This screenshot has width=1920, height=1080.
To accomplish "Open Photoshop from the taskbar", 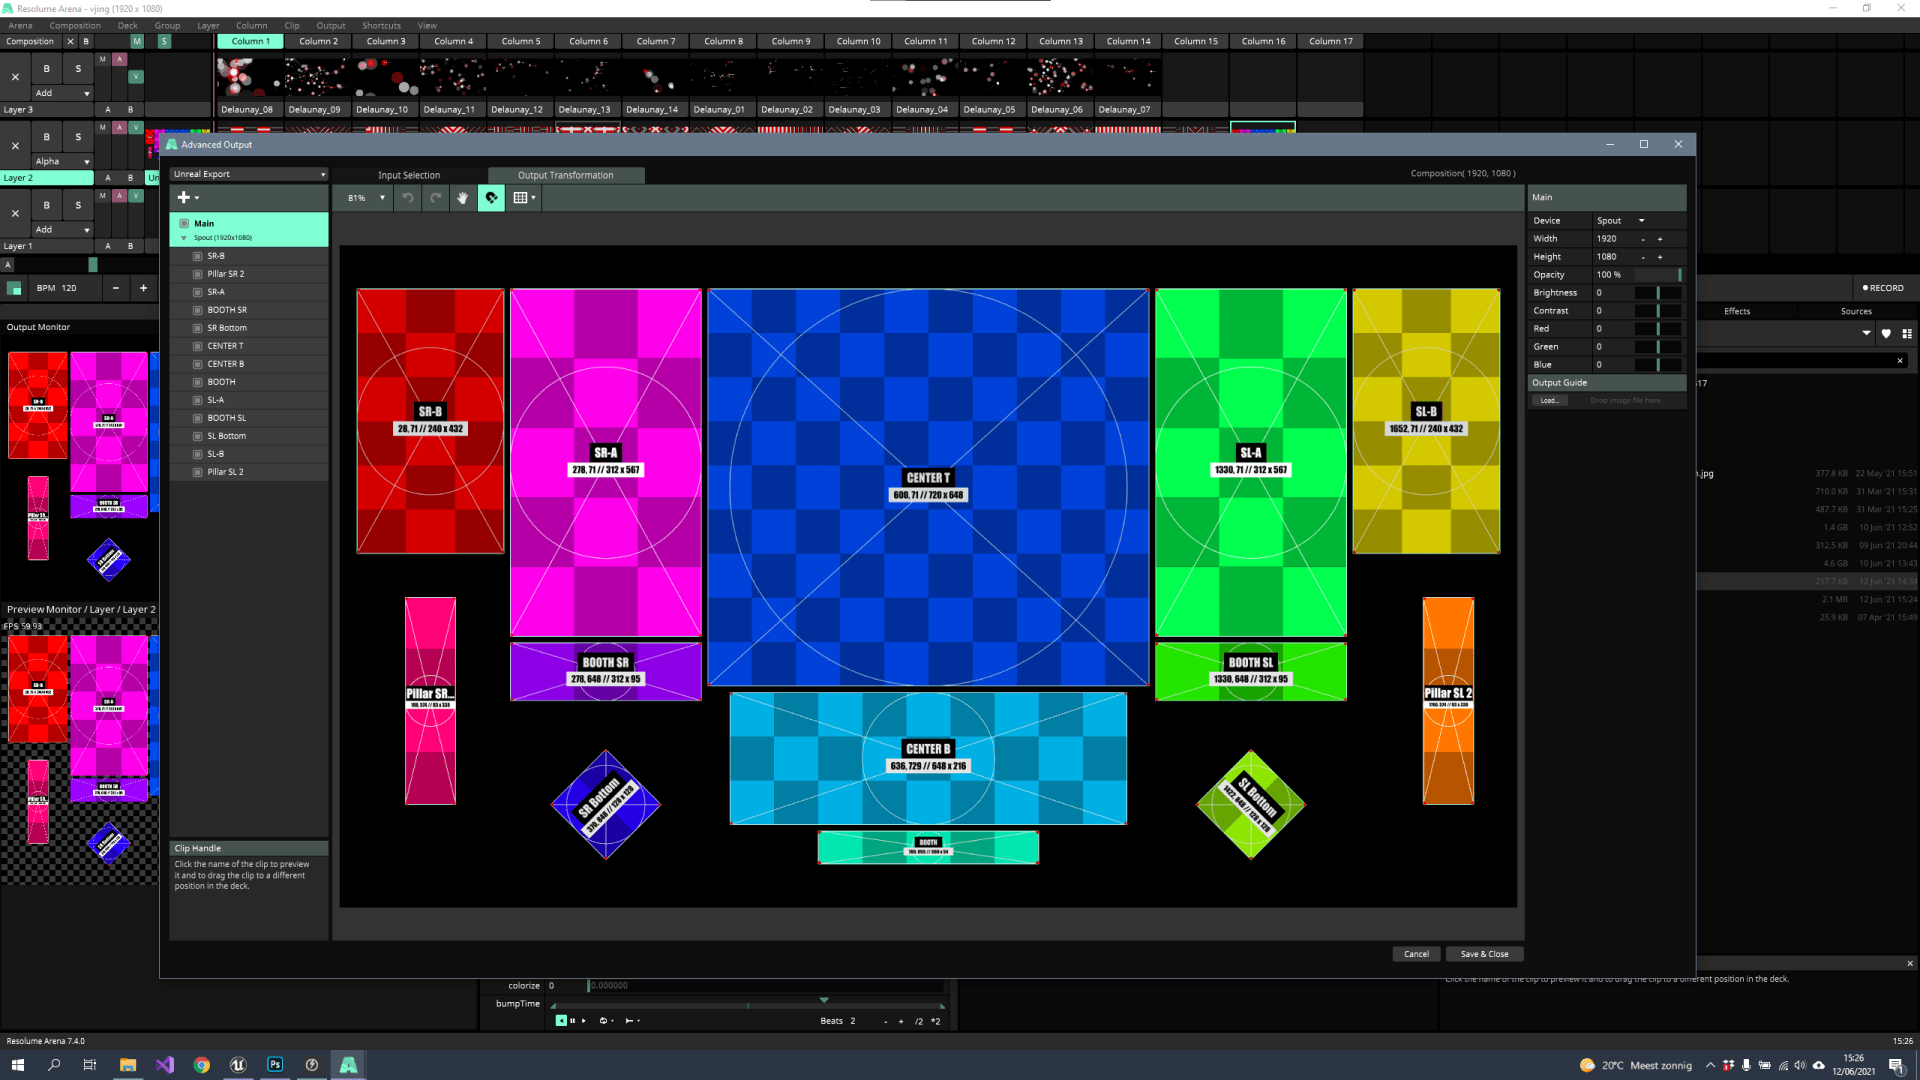I will click(x=274, y=1065).
